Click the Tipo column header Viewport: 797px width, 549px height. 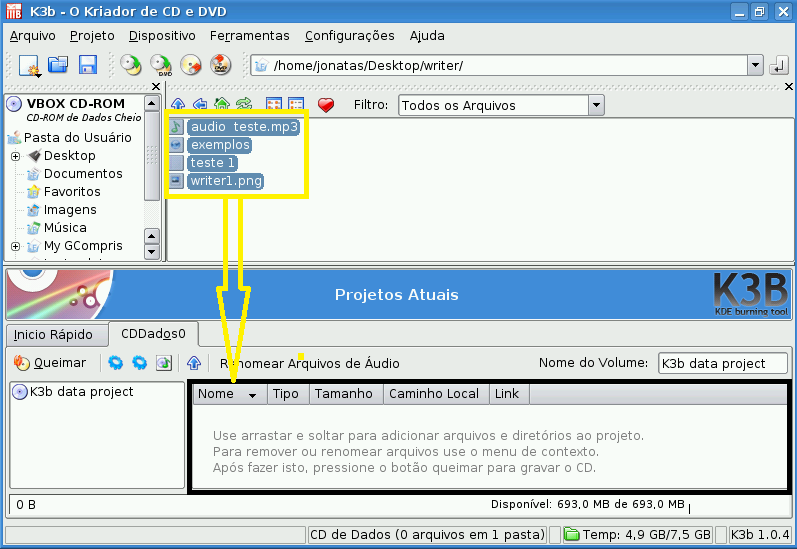coord(288,394)
